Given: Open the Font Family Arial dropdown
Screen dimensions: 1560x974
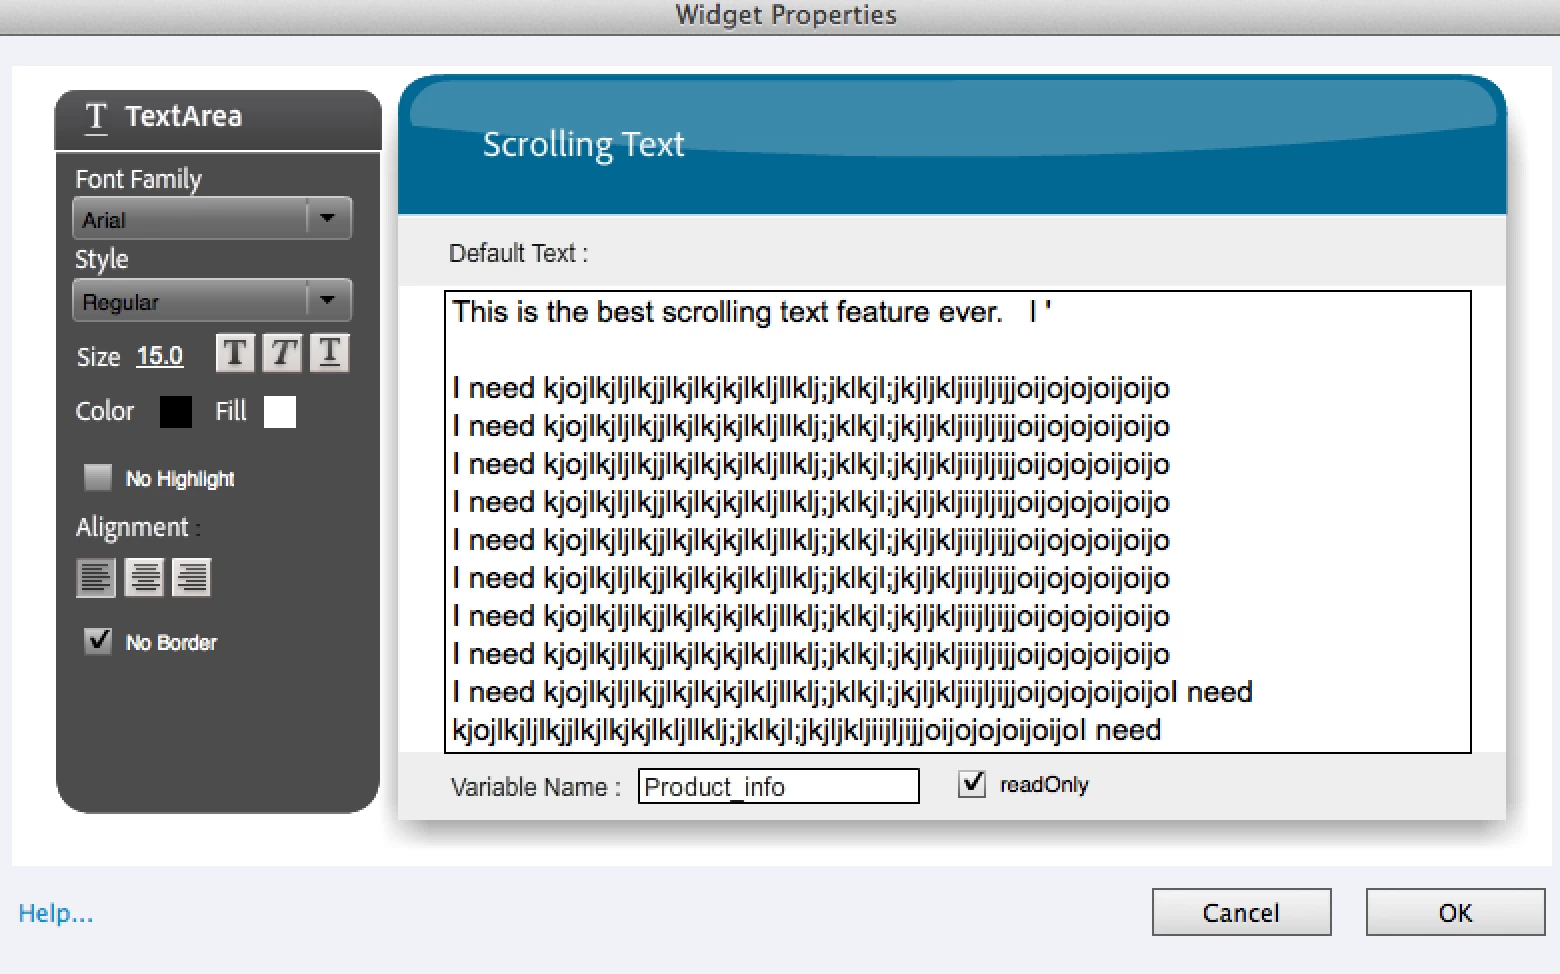Looking at the screenshot, I should (x=212, y=218).
